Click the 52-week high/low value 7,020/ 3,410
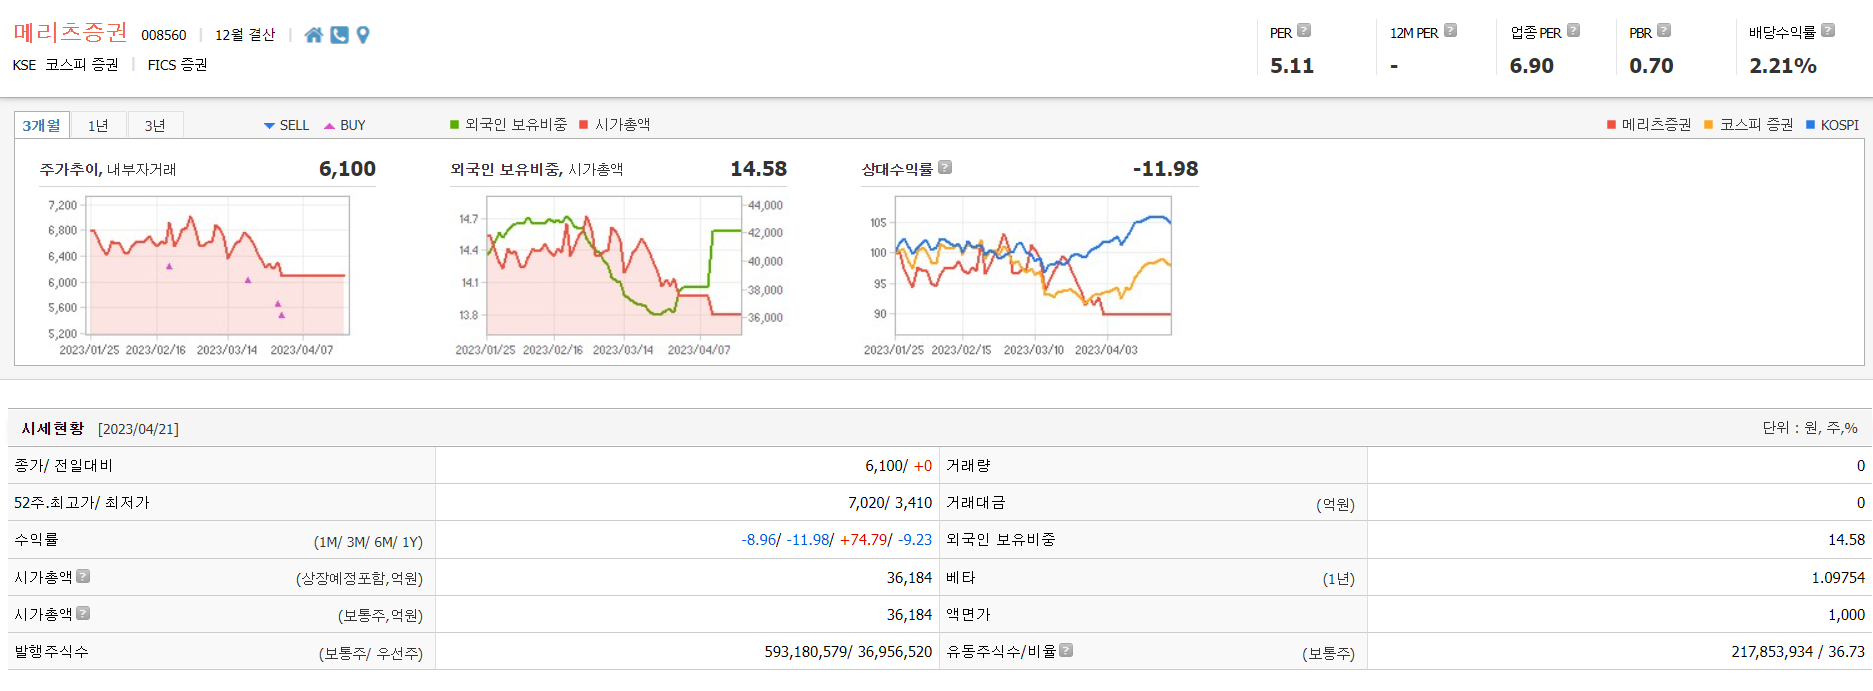1873x691 pixels. [890, 503]
